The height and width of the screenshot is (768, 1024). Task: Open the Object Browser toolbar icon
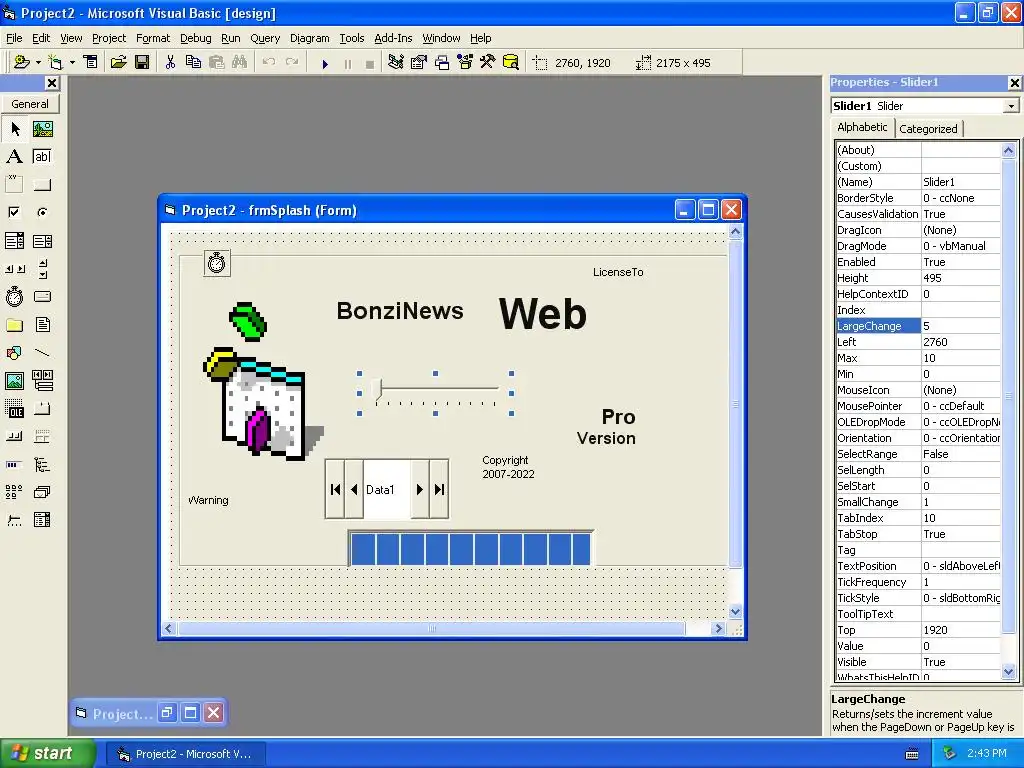coord(465,63)
